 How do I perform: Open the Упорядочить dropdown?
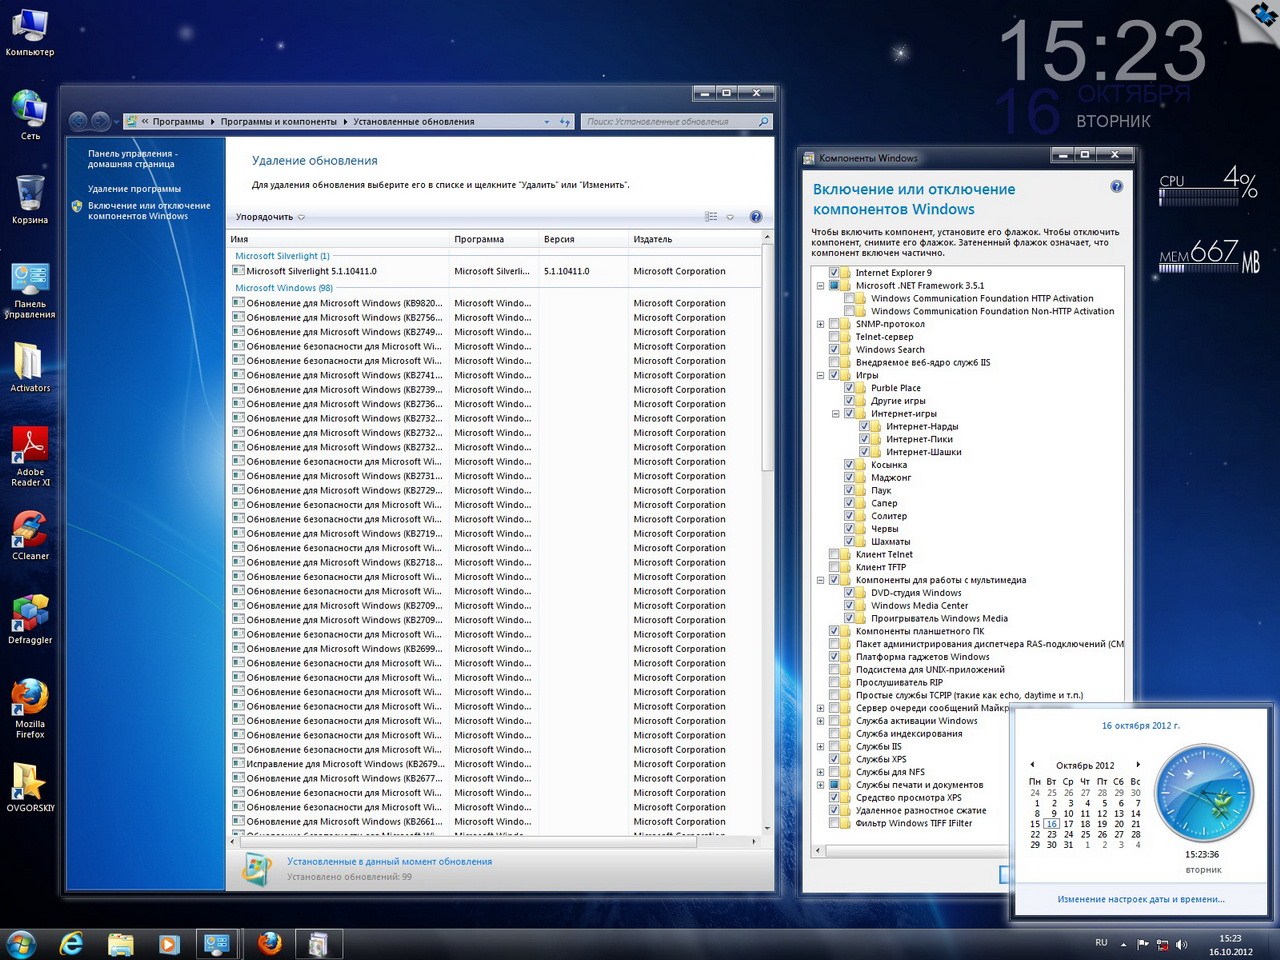[x=270, y=217]
